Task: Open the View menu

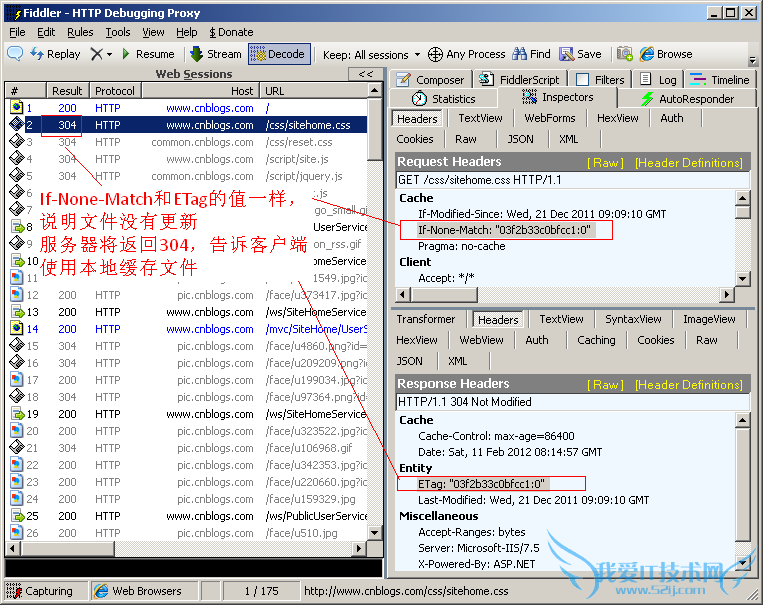Action: [153, 32]
